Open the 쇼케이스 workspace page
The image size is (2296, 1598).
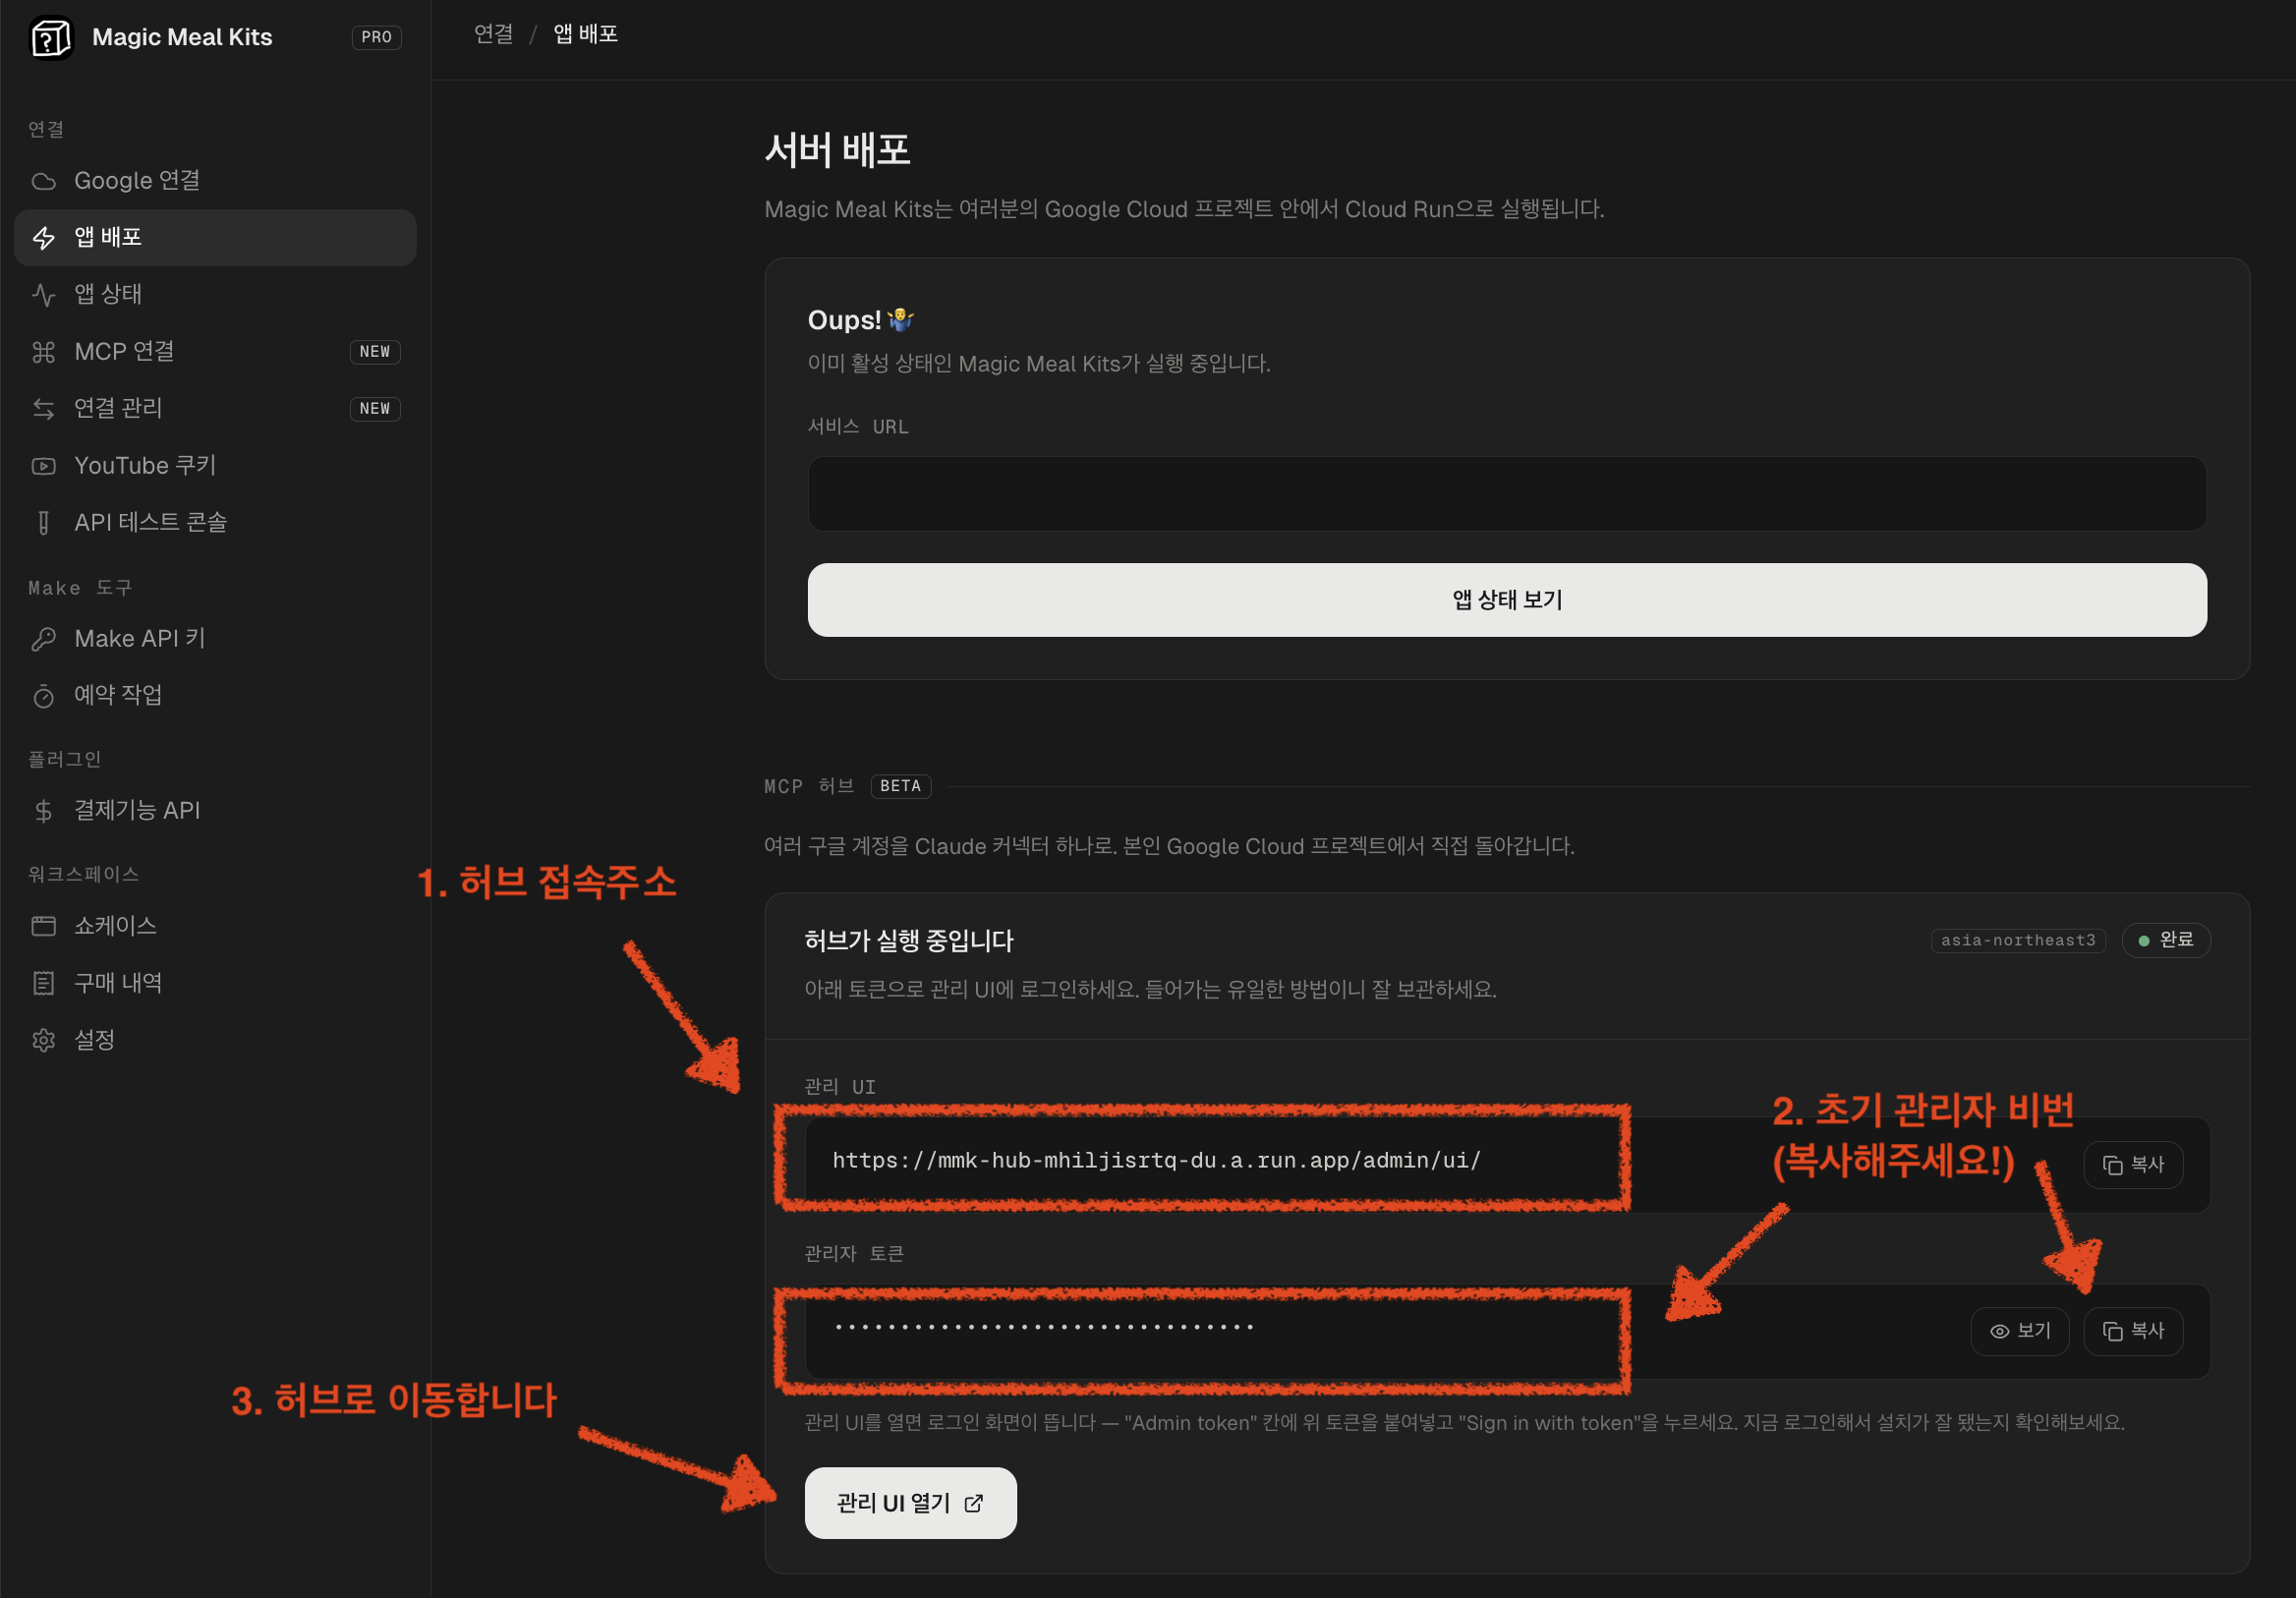tap(215, 926)
